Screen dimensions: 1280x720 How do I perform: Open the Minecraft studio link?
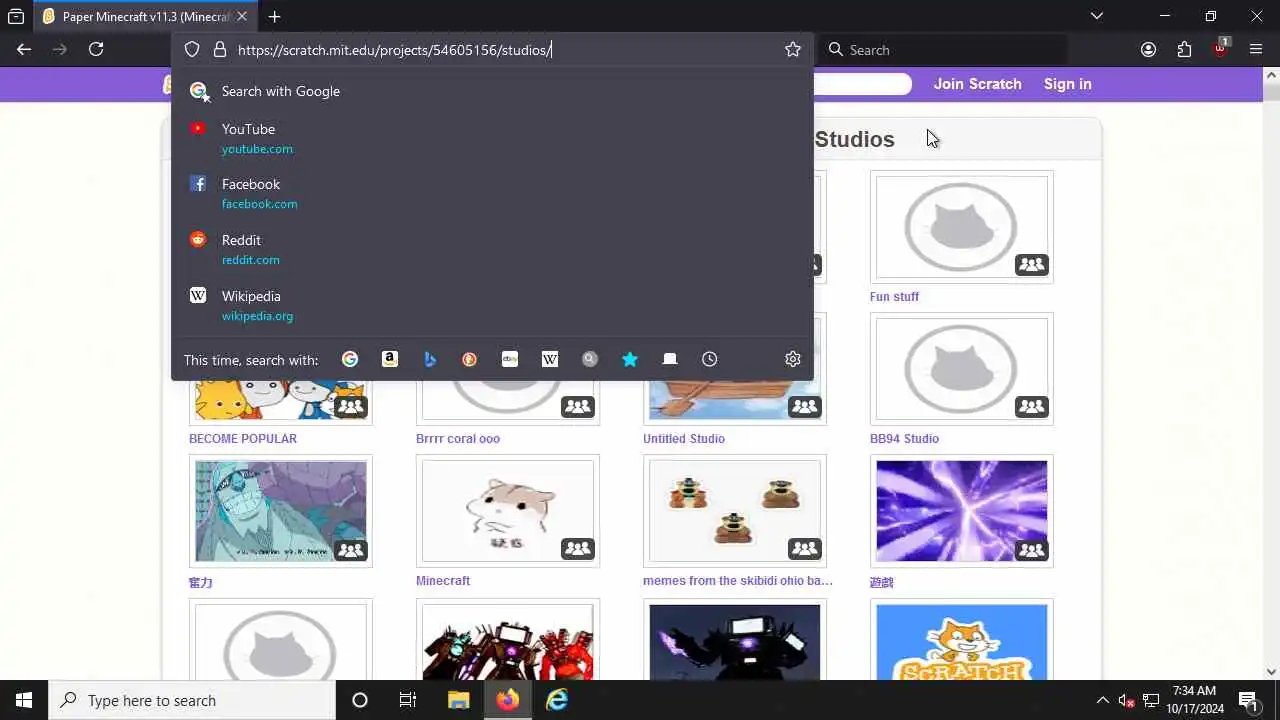[443, 580]
